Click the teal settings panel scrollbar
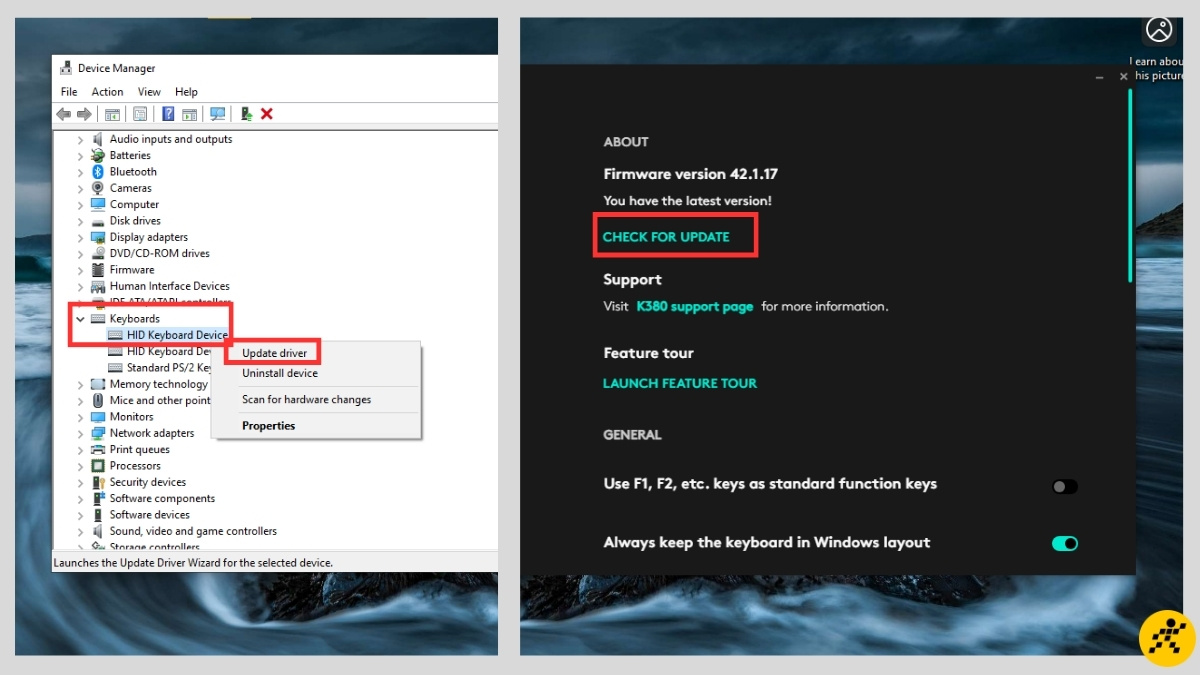Viewport: 1200px width, 675px height. tap(1131, 185)
